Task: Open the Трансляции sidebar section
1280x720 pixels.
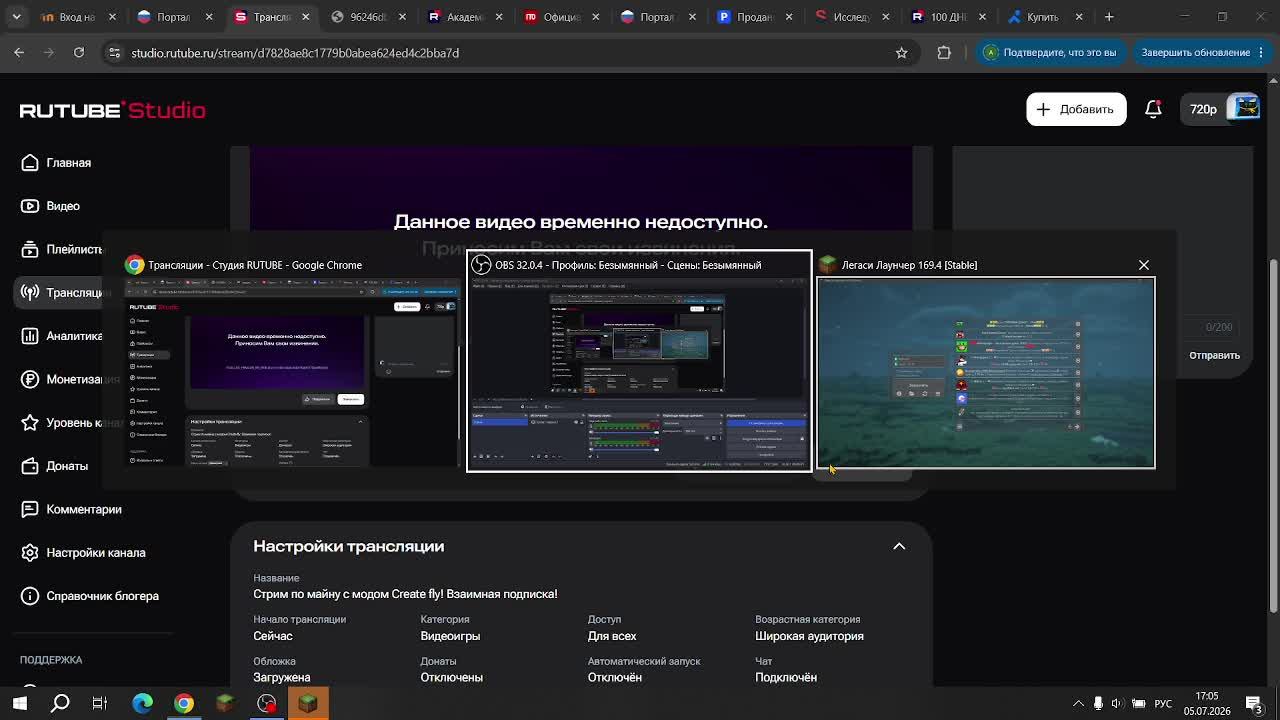Action: 62,292
